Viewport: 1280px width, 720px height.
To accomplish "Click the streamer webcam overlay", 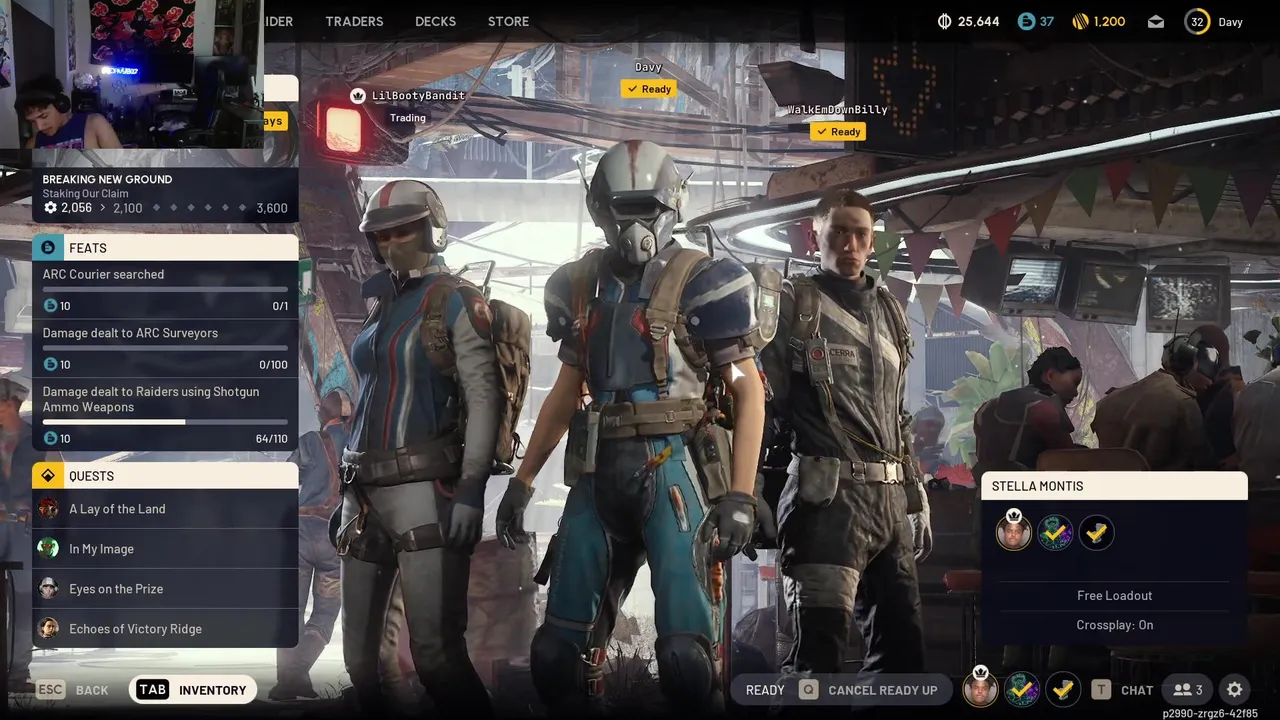I will click(132, 74).
